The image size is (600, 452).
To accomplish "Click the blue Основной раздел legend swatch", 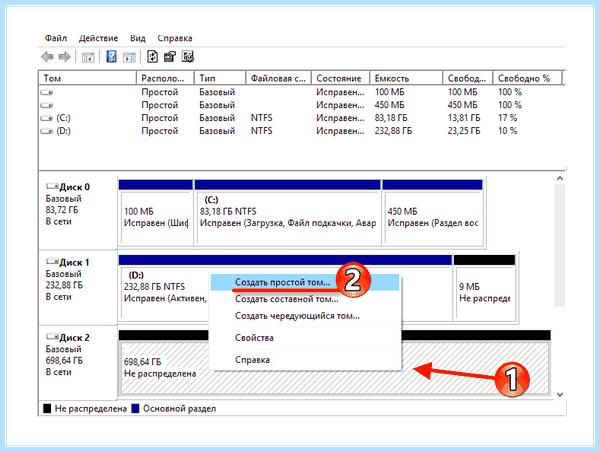I will 135,408.
